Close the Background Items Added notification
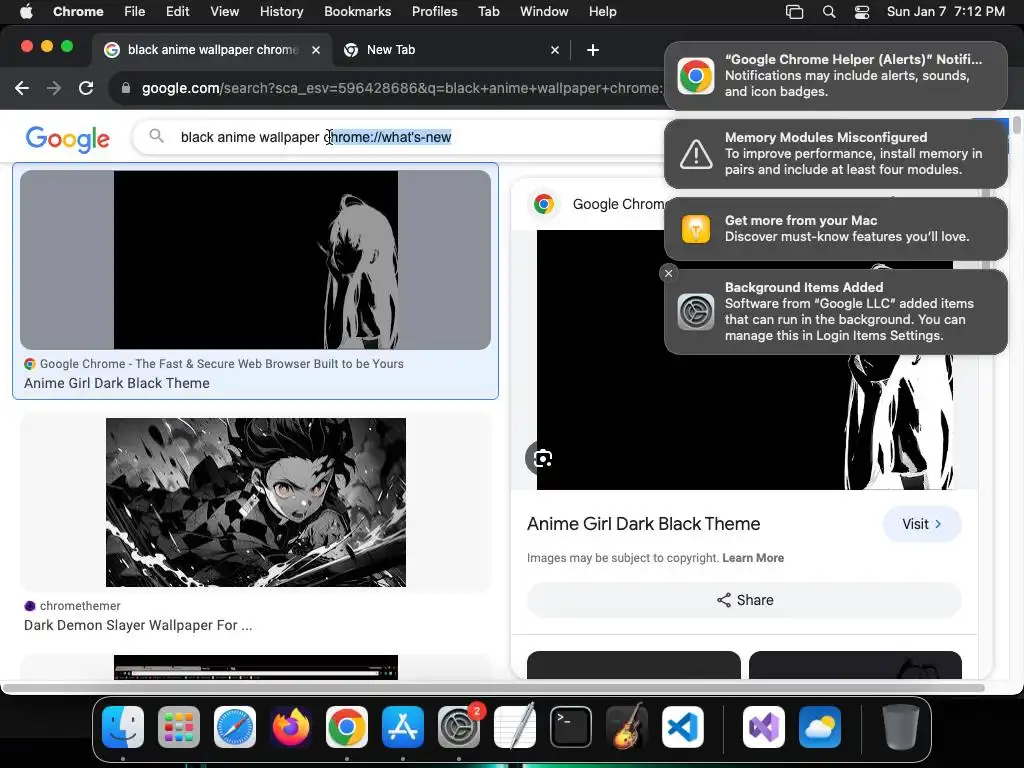Viewport: 1024px width, 768px height. tap(668, 274)
